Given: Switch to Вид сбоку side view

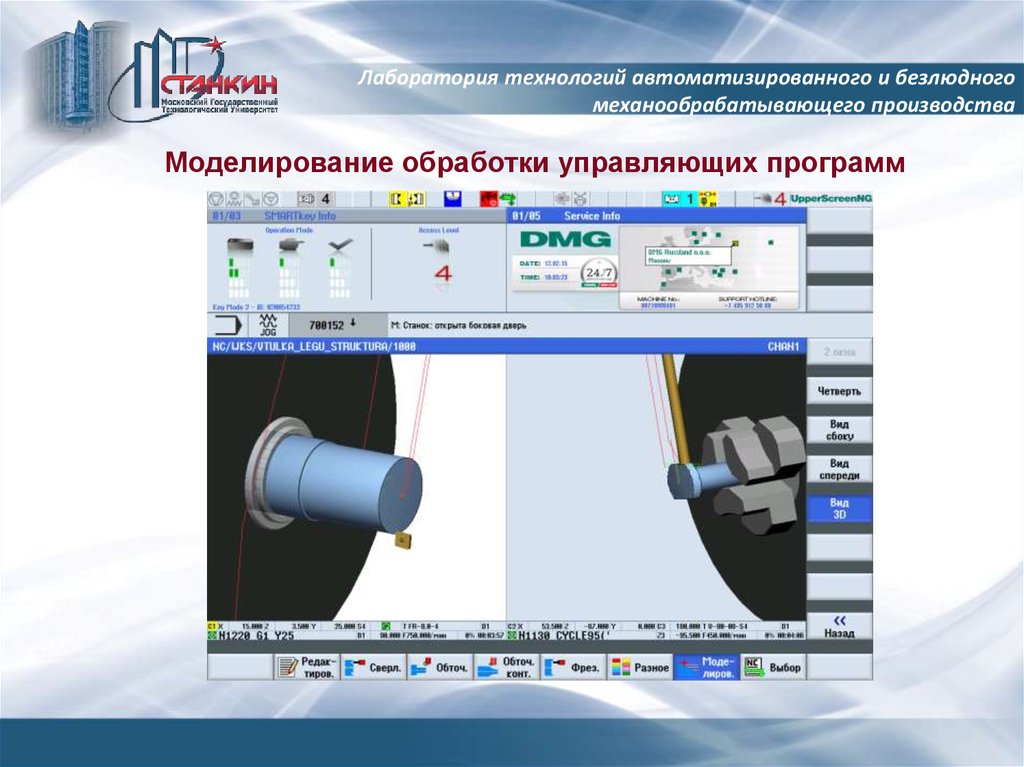Looking at the screenshot, I should (839, 430).
